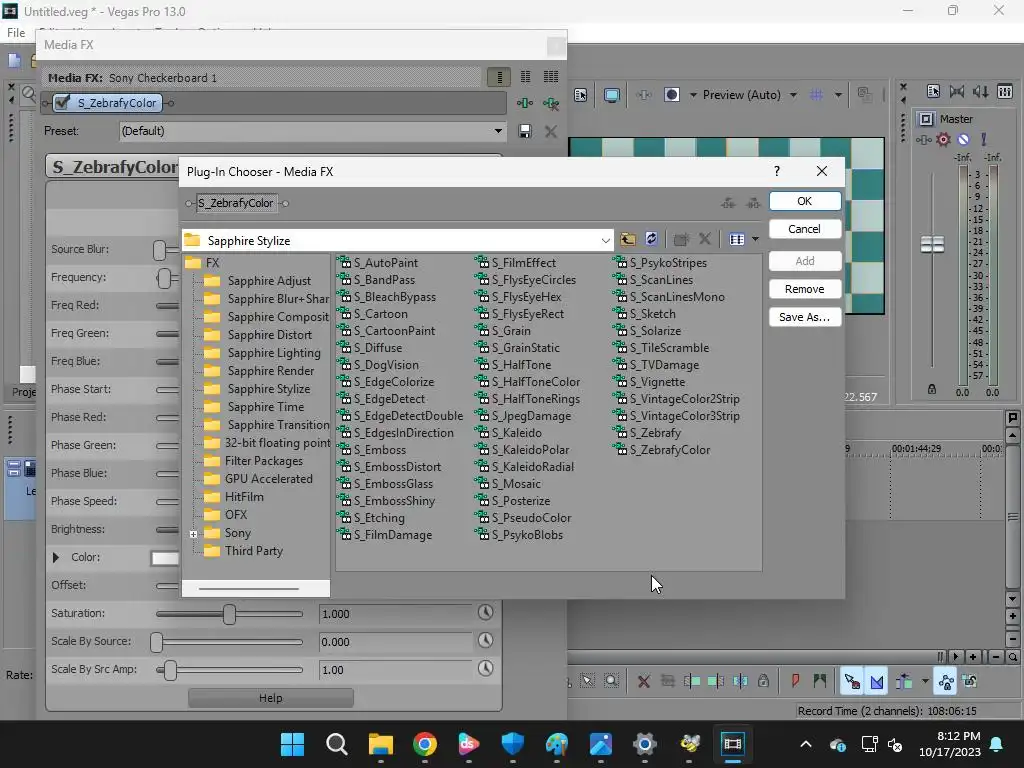Click the Scale By Source slider
Screen dimensions: 1024x768
[x=229, y=642]
